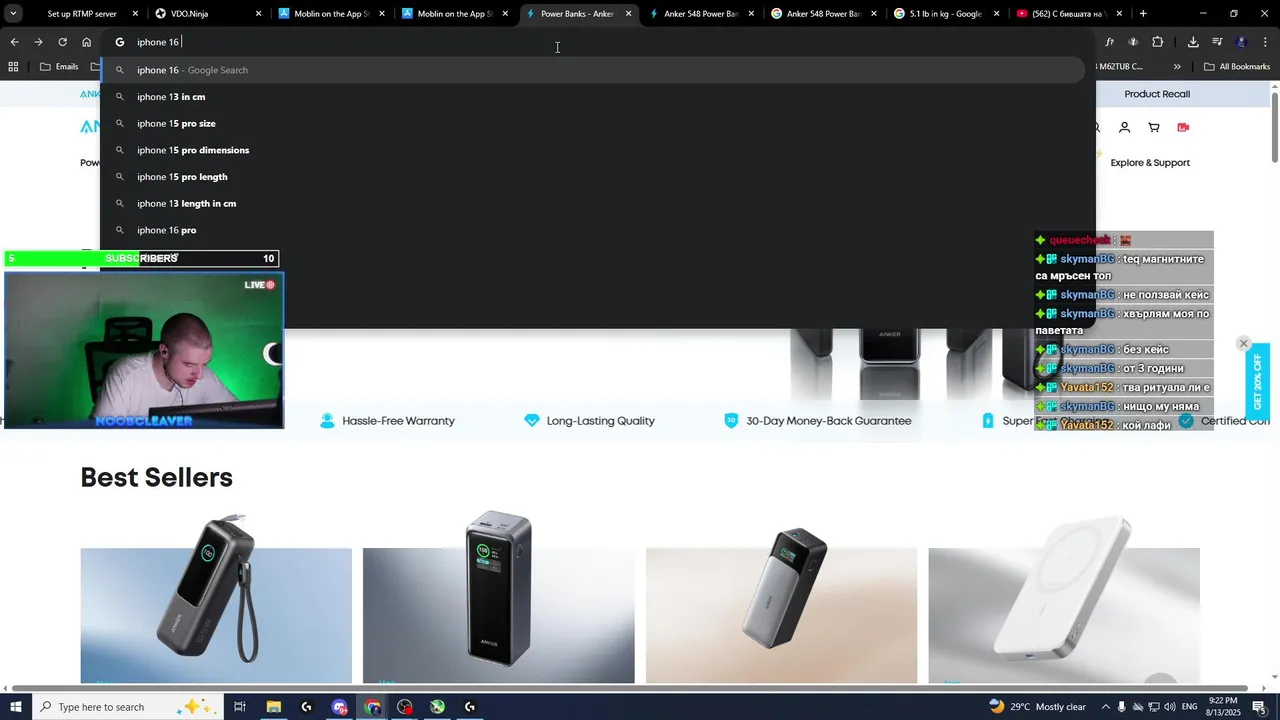Viewport: 1280px width, 720px height.
Task: Open the Anker shopping cart
Action: pyautogui.click(x=1154, y=128)
